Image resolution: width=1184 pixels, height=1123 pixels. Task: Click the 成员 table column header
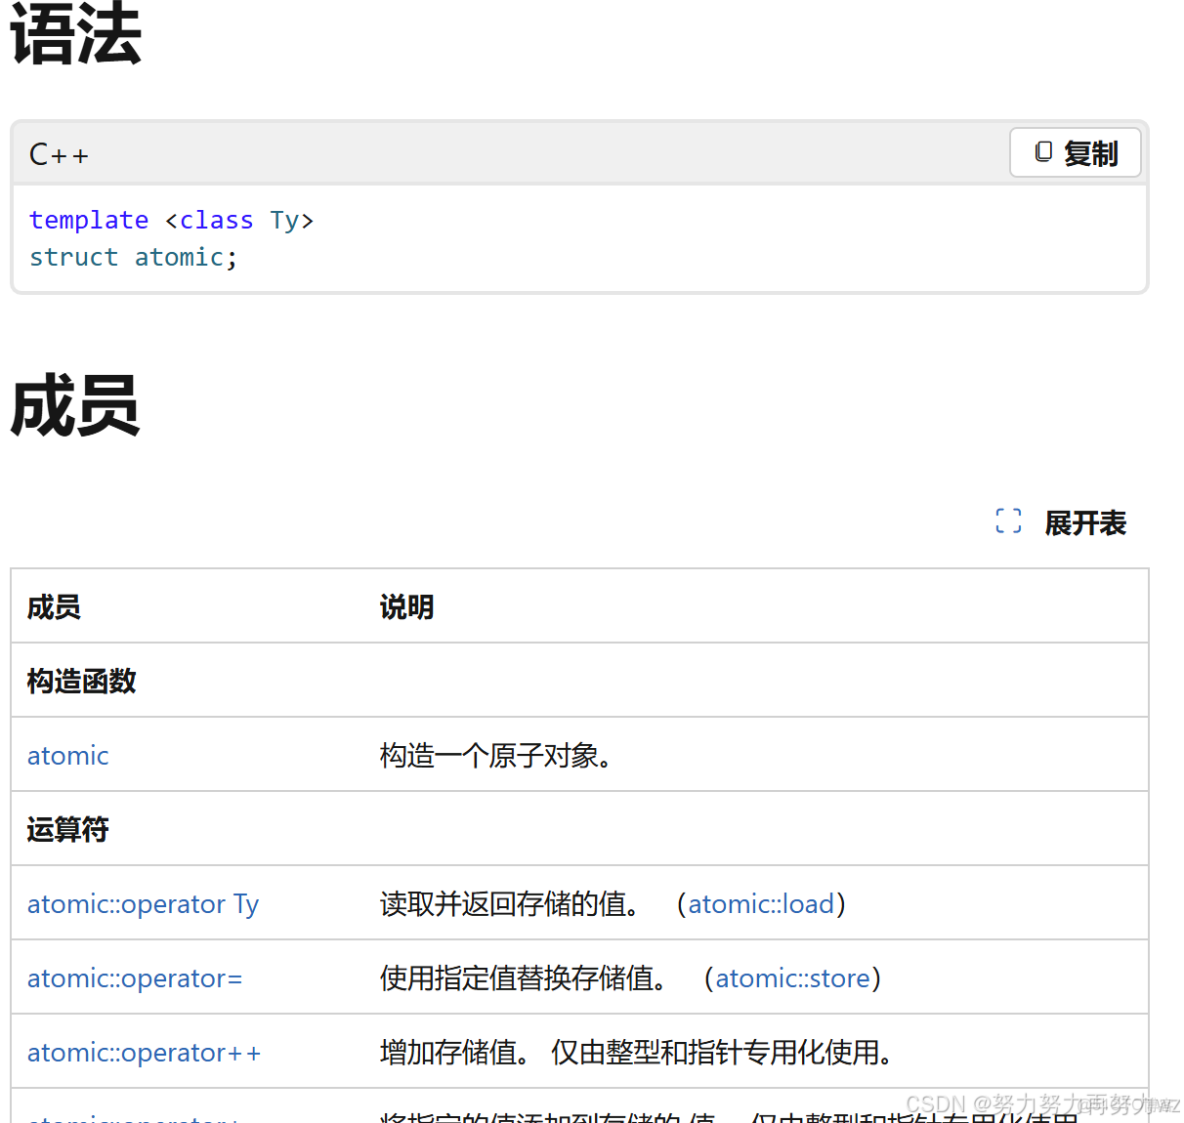(x=52, y=606)
